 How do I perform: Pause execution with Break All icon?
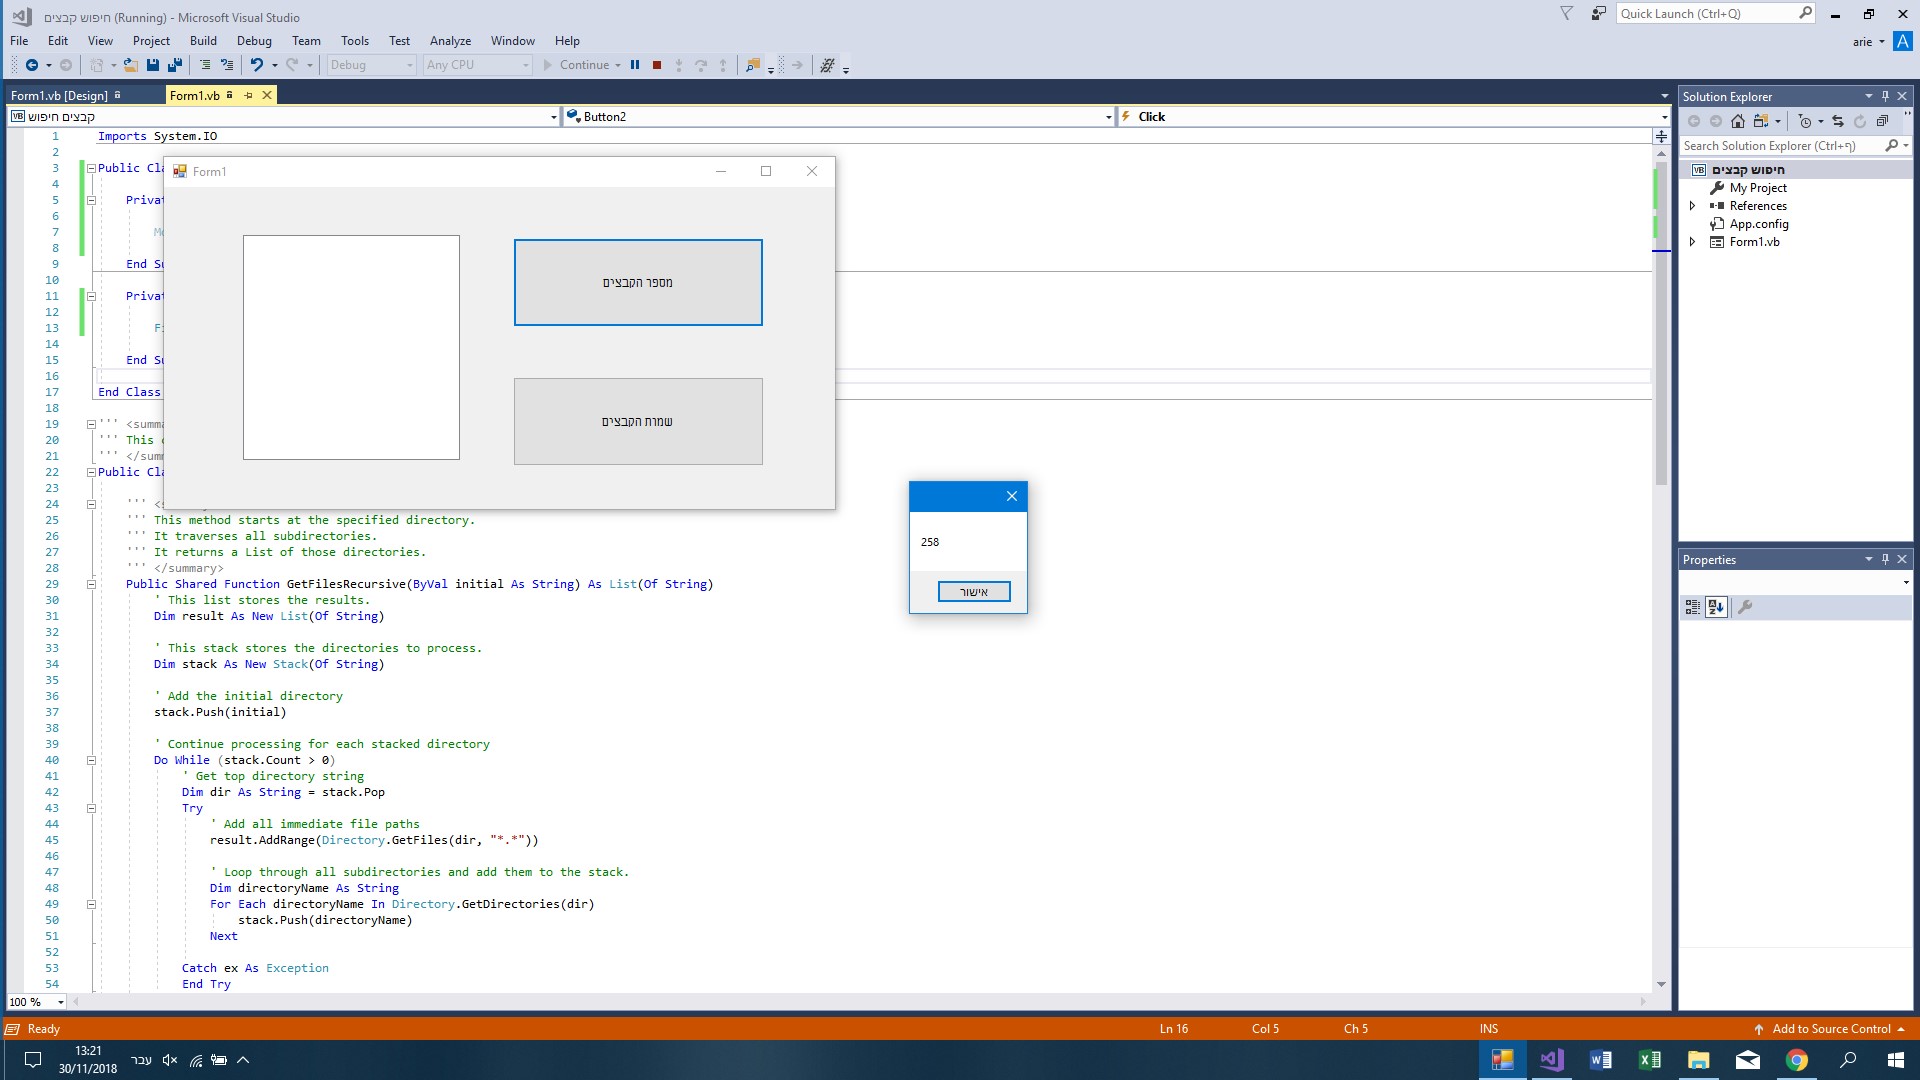[635, 65]
